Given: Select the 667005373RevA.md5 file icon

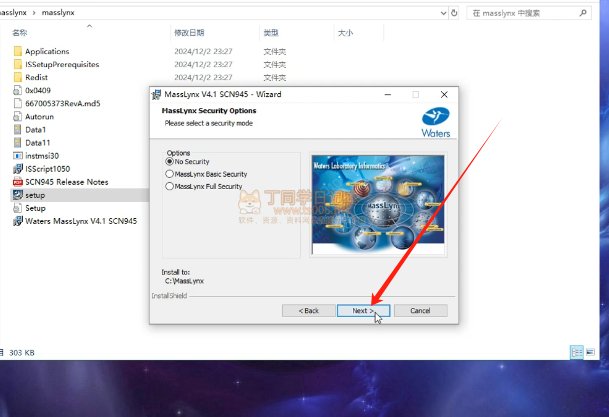Looking at the screenshot, I should 17,103.
